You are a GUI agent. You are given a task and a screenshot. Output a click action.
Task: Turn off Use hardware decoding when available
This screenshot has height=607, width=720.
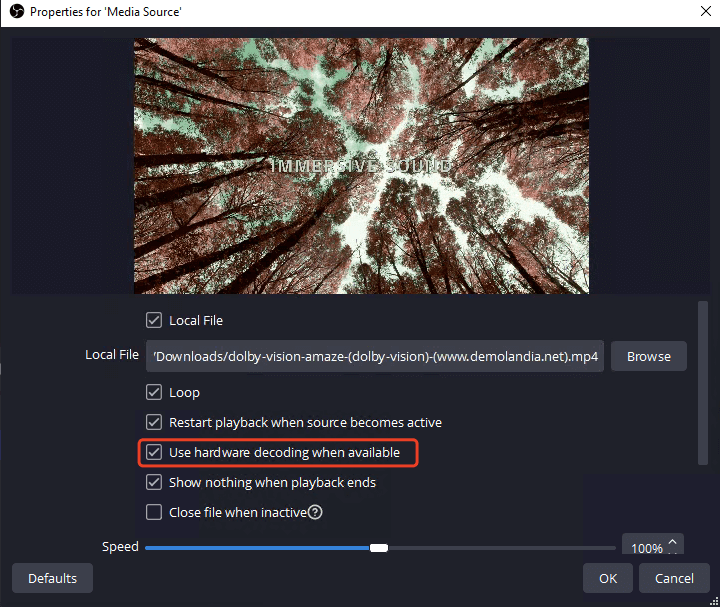154,453
